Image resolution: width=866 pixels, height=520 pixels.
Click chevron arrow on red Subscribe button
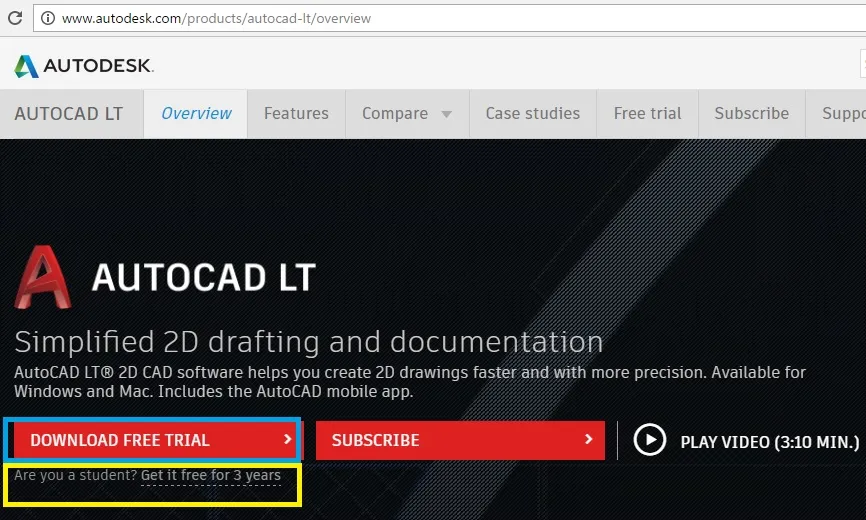590,440
